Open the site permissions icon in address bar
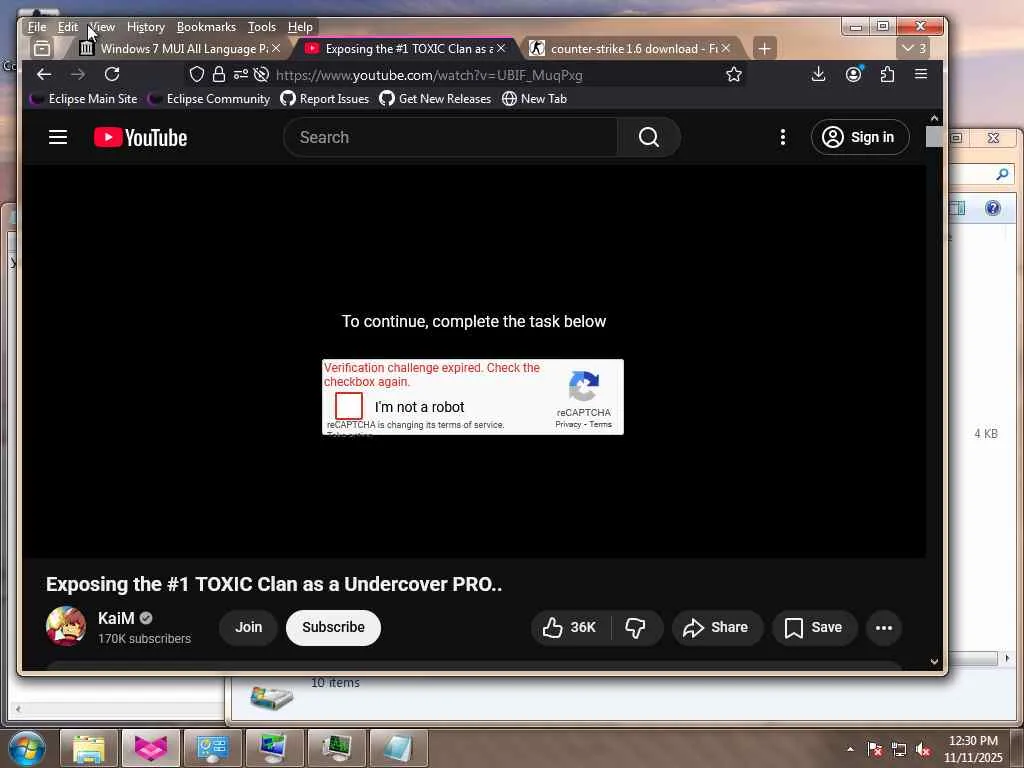 click(x=240, y=74)
